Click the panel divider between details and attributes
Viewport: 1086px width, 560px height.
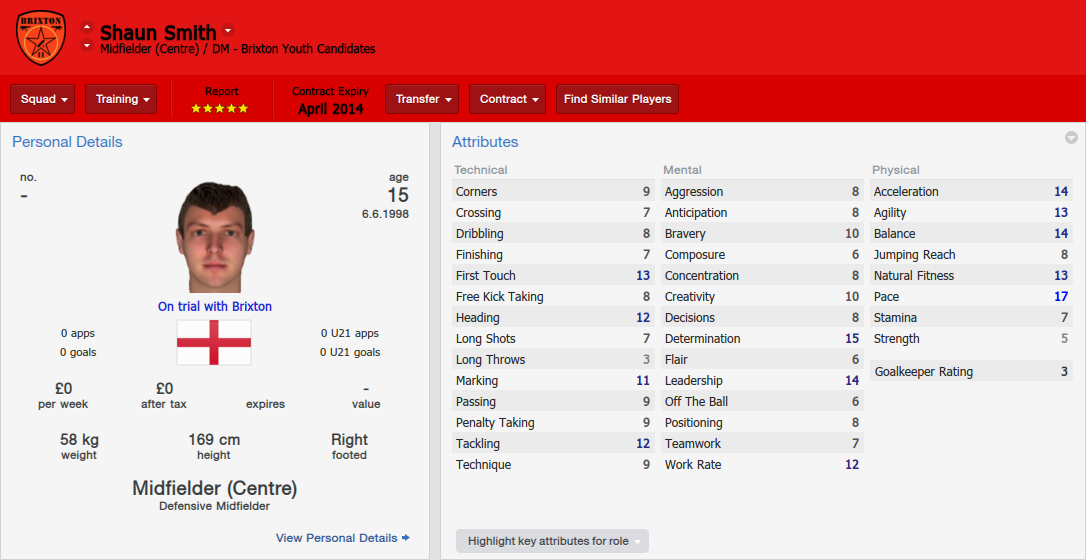point(435,341)
